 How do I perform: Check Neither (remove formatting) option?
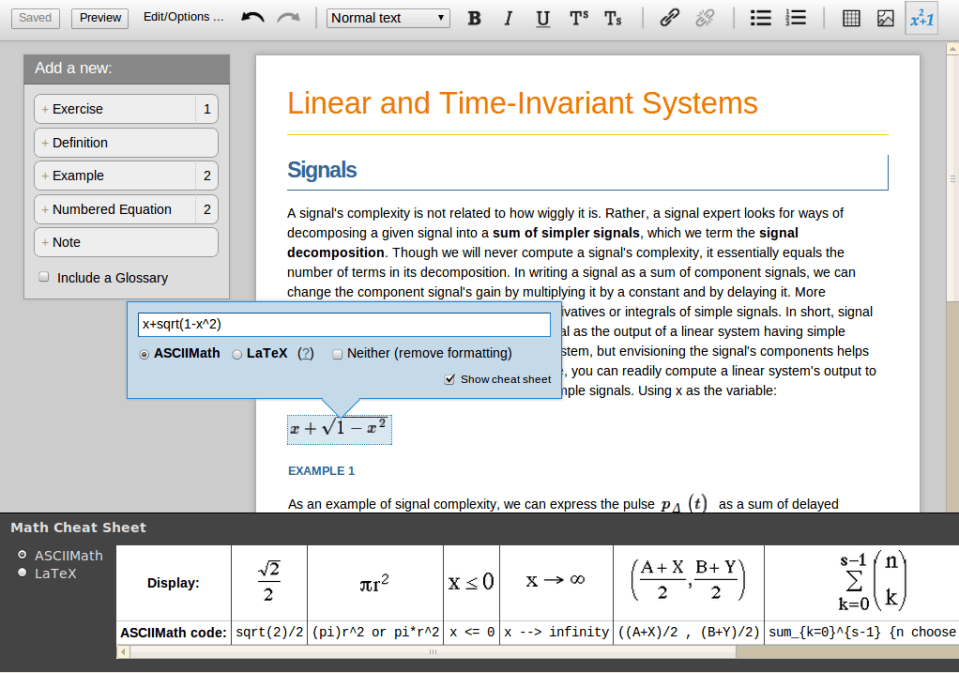337,353
